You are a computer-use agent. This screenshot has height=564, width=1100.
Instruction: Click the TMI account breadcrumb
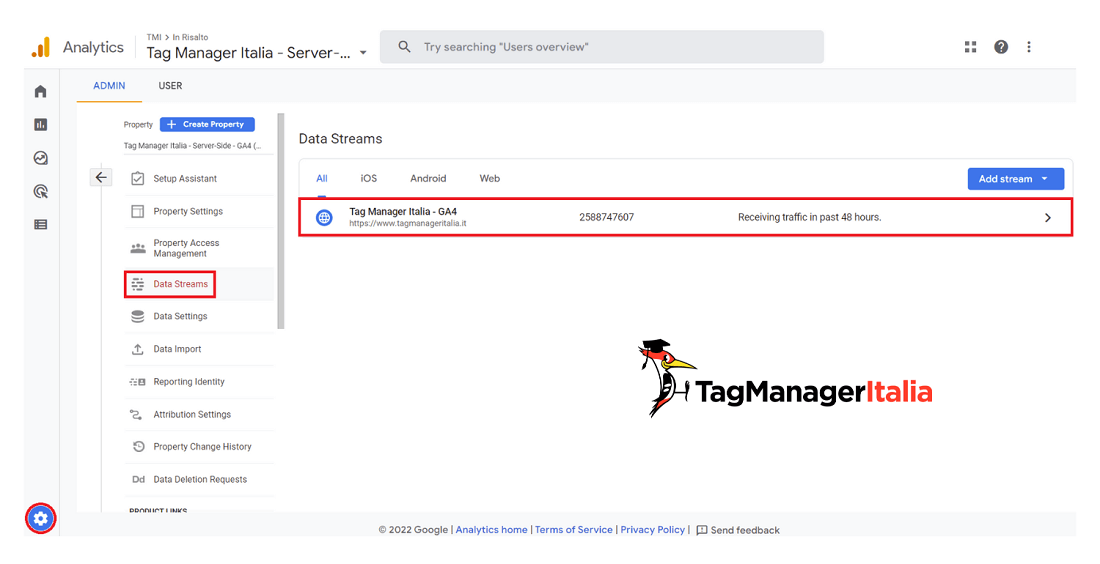pos(154,37)
